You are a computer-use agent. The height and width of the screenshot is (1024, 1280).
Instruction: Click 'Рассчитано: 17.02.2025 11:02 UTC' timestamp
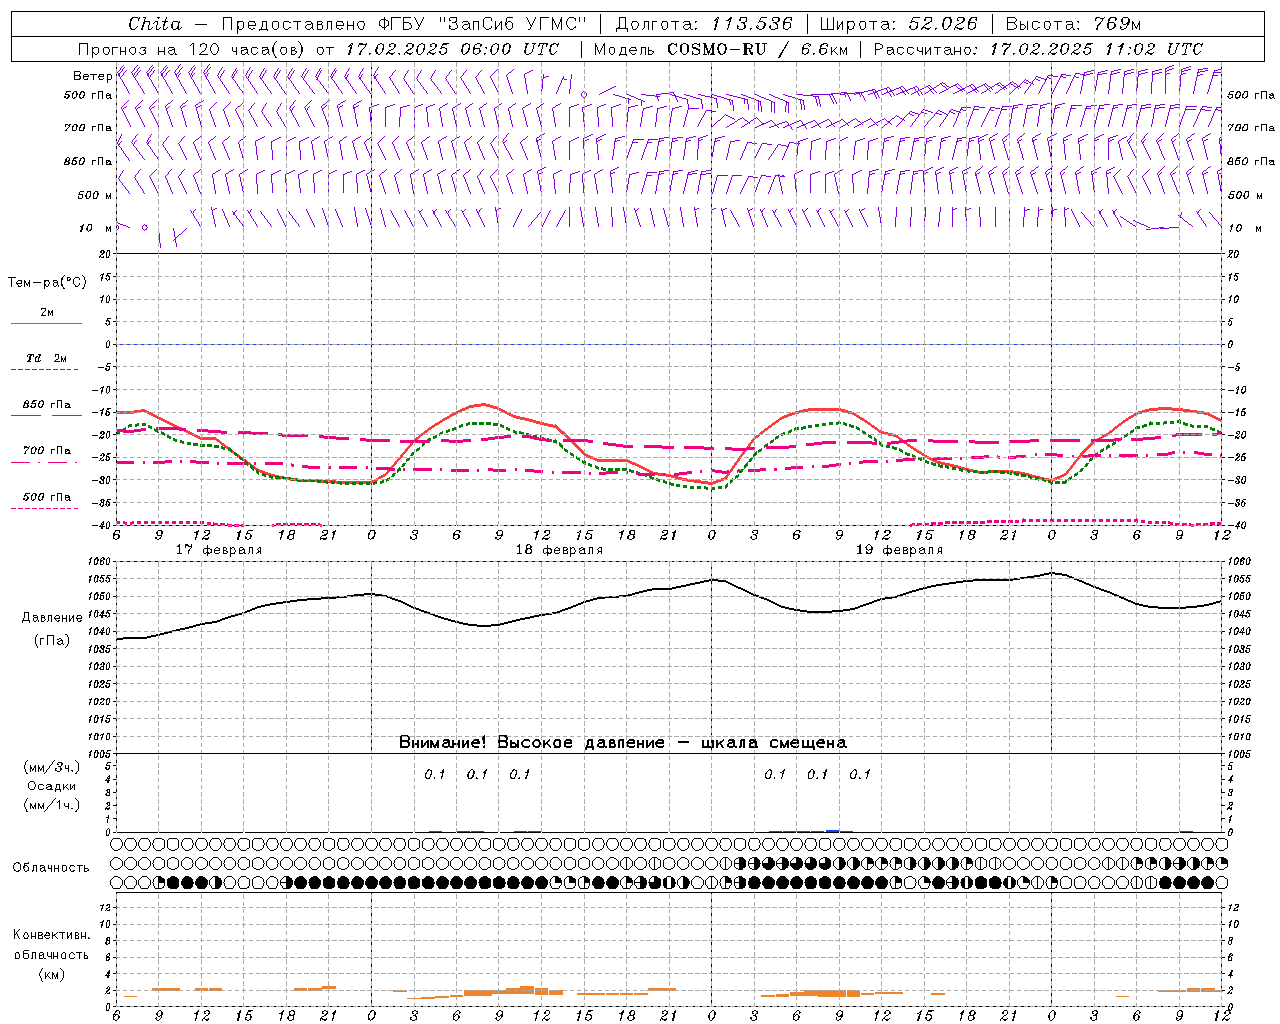[1037, 49]
